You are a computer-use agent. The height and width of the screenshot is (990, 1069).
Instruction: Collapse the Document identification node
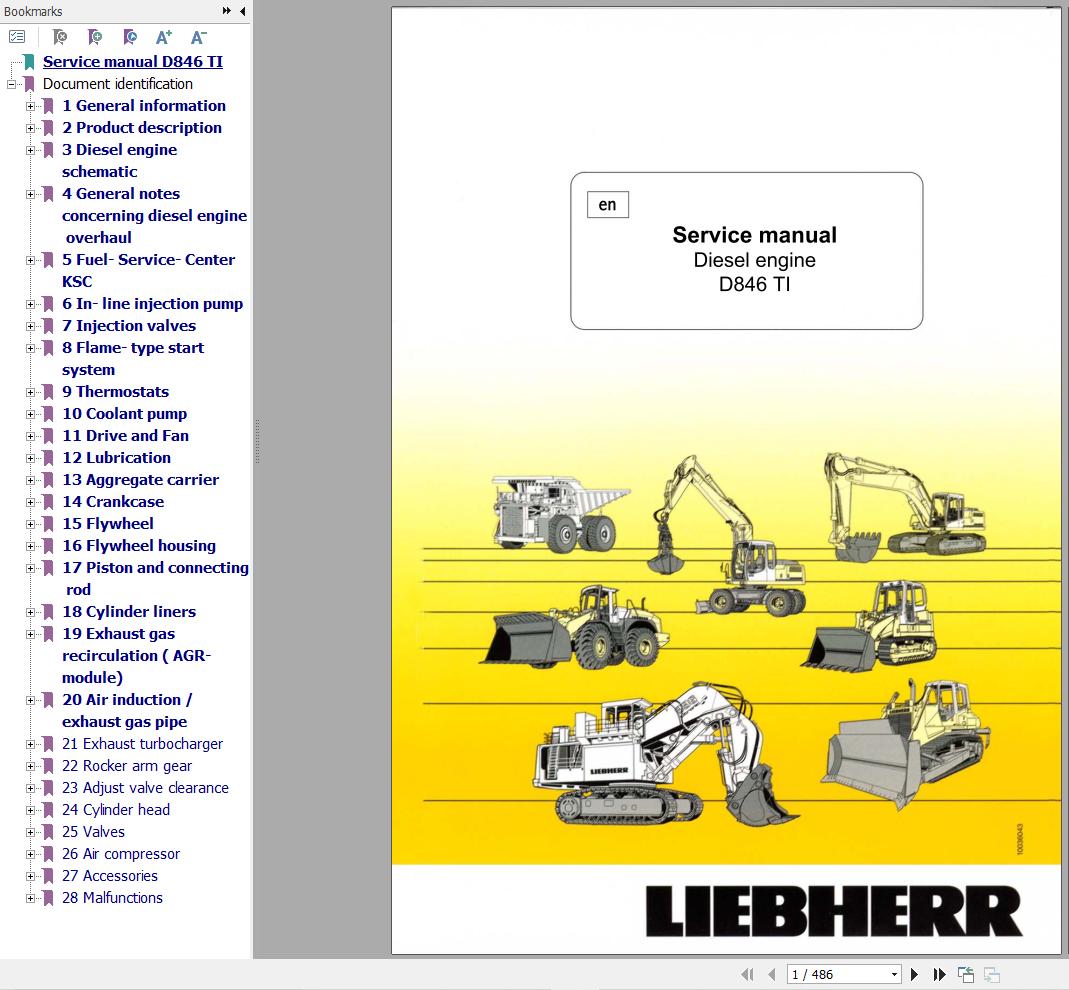click(11, 85)
